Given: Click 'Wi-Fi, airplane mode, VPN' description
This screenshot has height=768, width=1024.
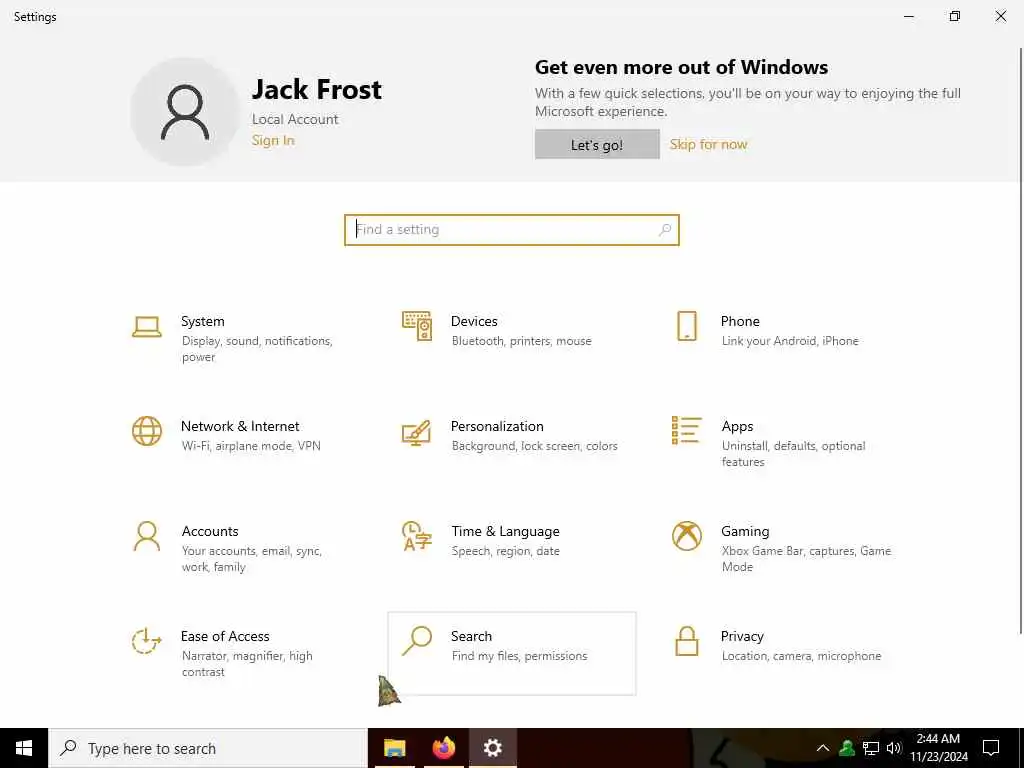Looking at the screenshot, I should click(x=251, y=446).
